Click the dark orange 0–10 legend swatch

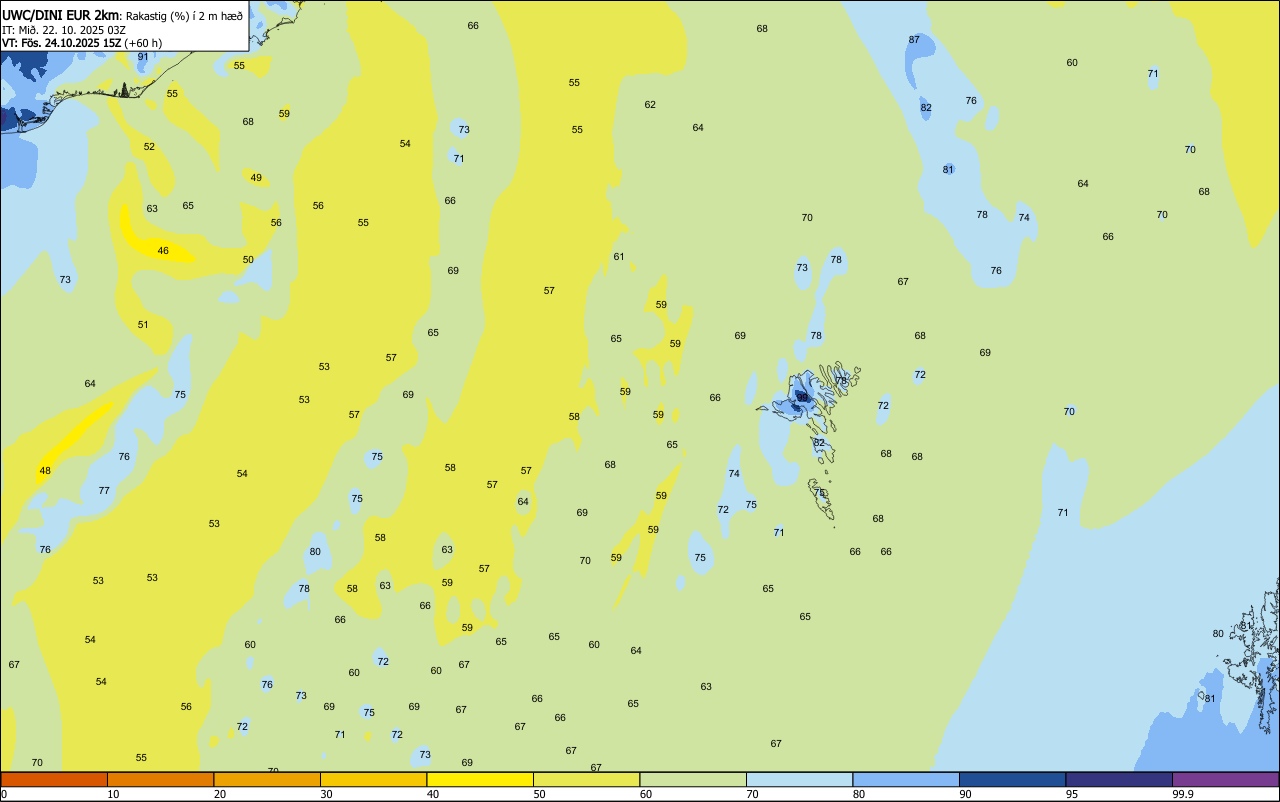[x=54, y=779]
